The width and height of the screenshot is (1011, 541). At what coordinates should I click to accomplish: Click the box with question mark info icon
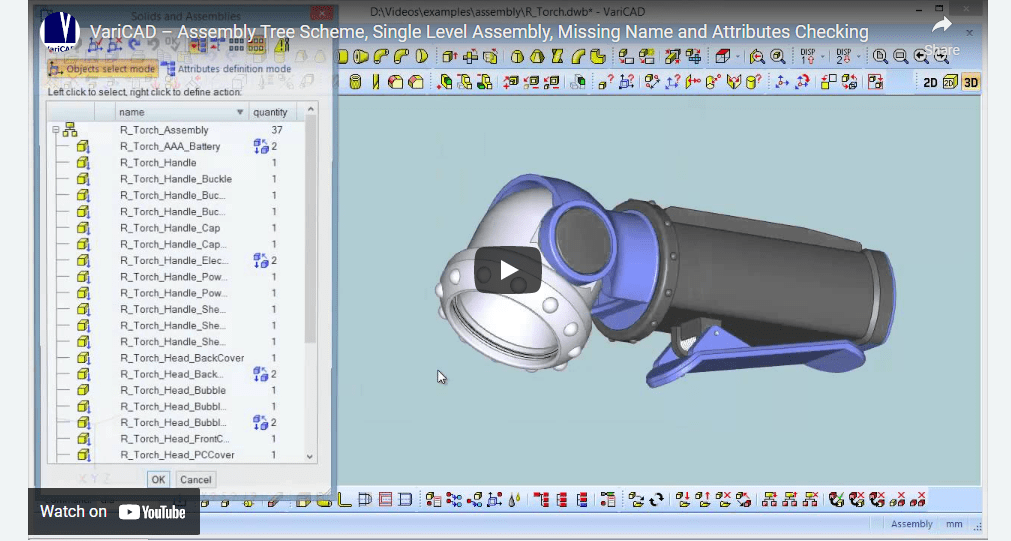[605, 83]
